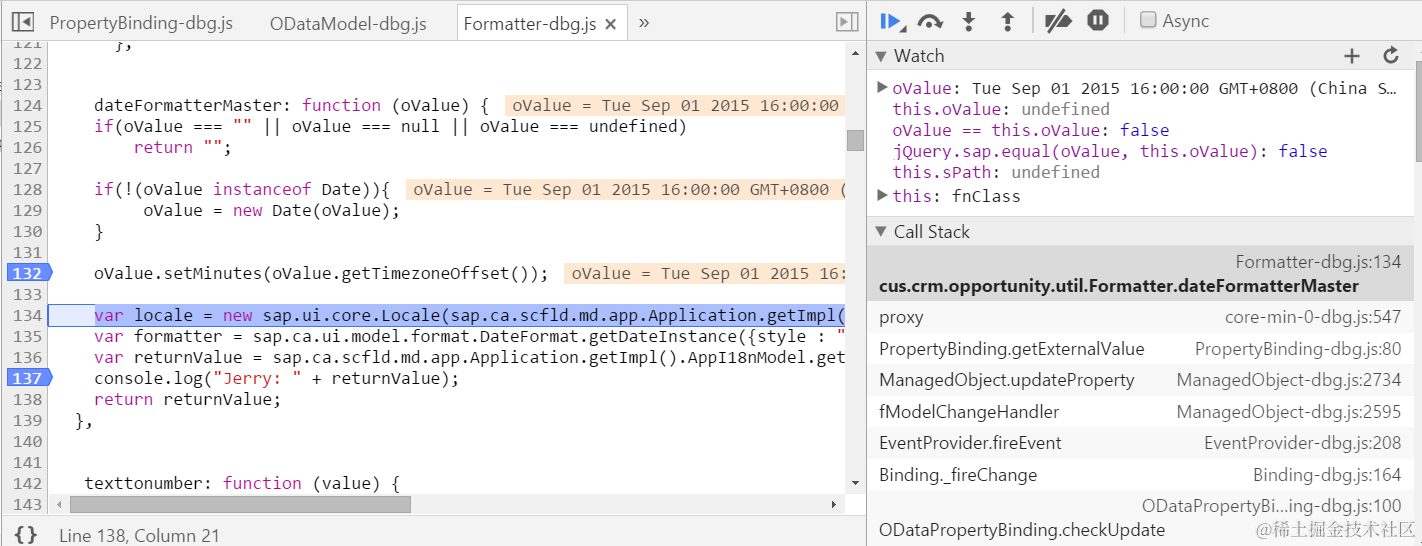
Task: Step over next function call
Action: click(931, 21)
